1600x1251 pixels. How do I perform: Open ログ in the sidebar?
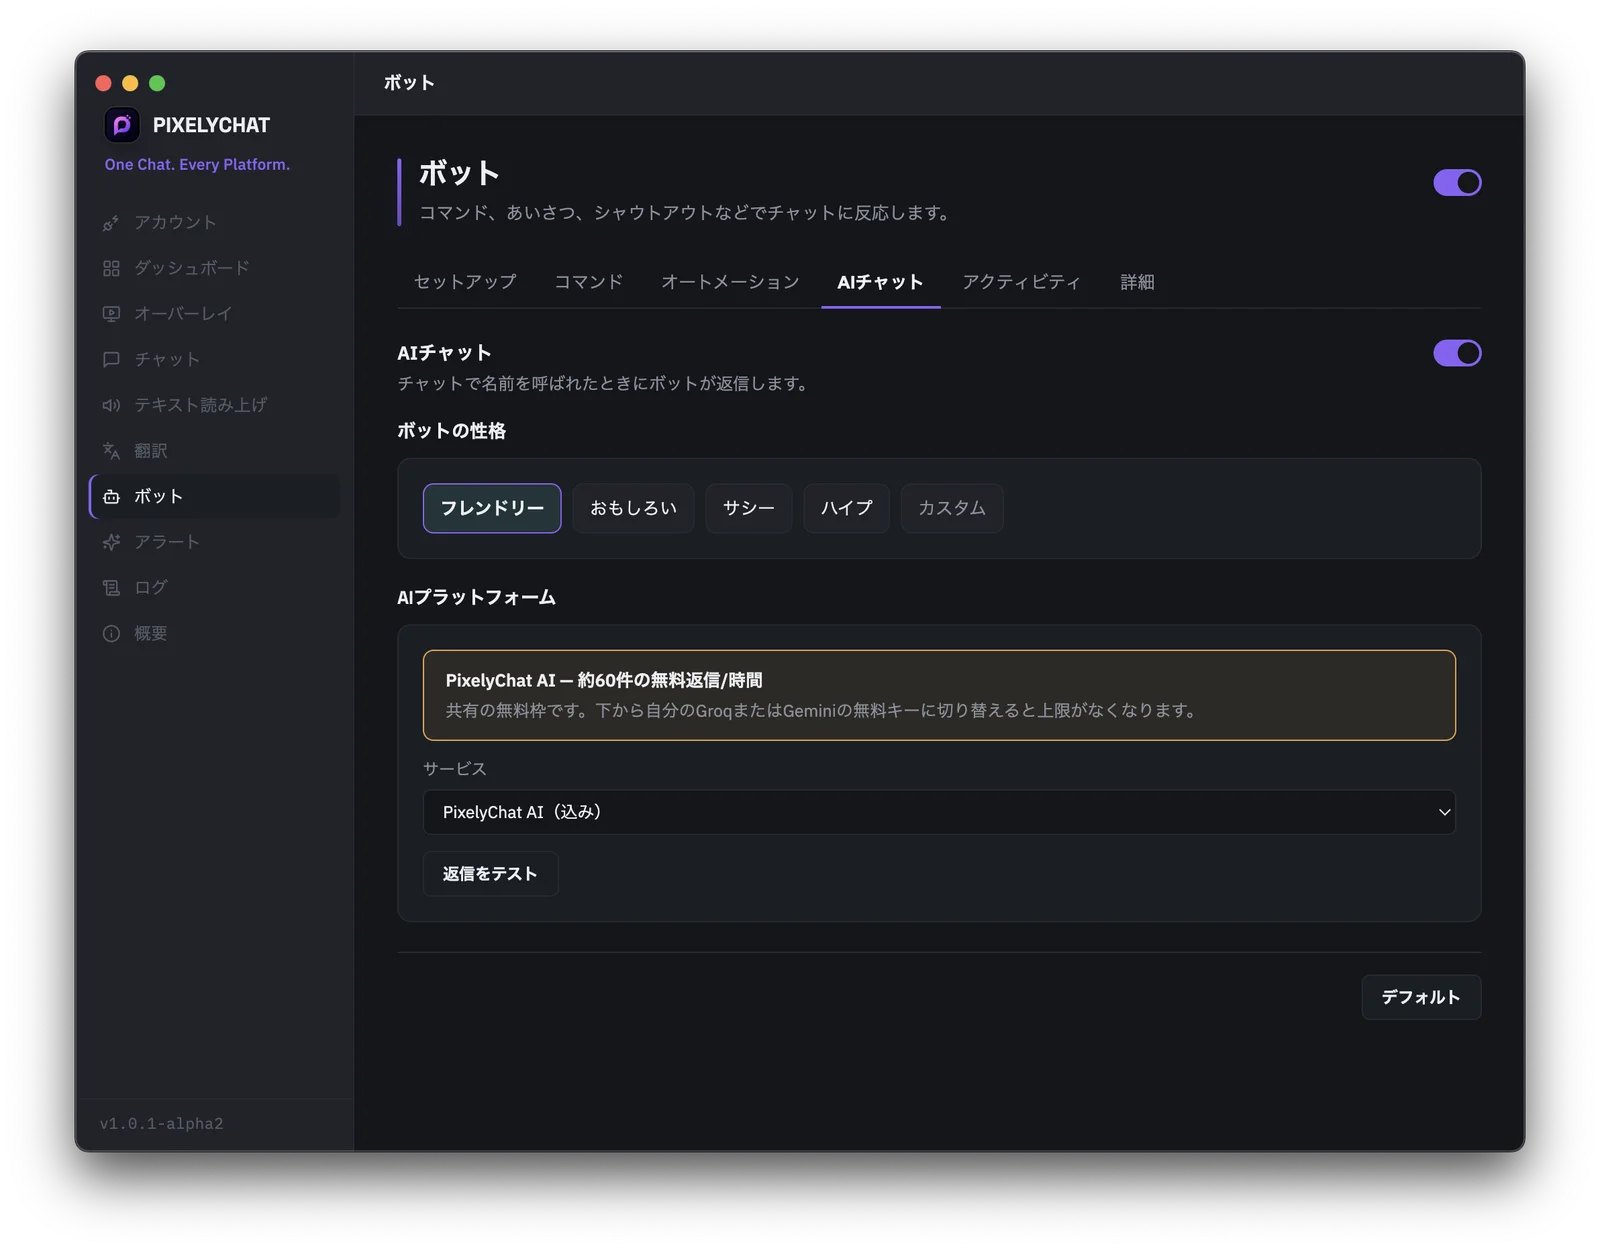click(x=215, y=588)
